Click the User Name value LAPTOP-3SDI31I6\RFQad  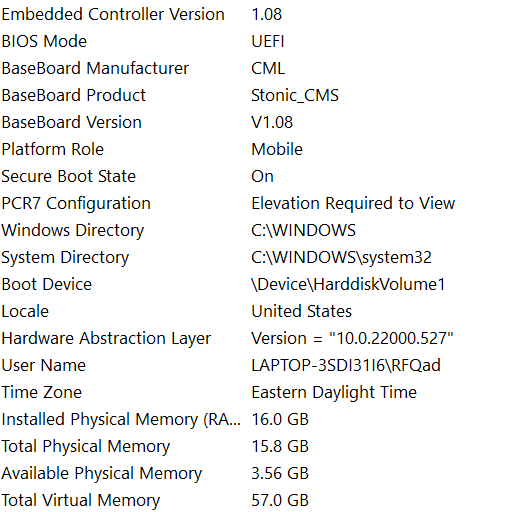point(346,365)
